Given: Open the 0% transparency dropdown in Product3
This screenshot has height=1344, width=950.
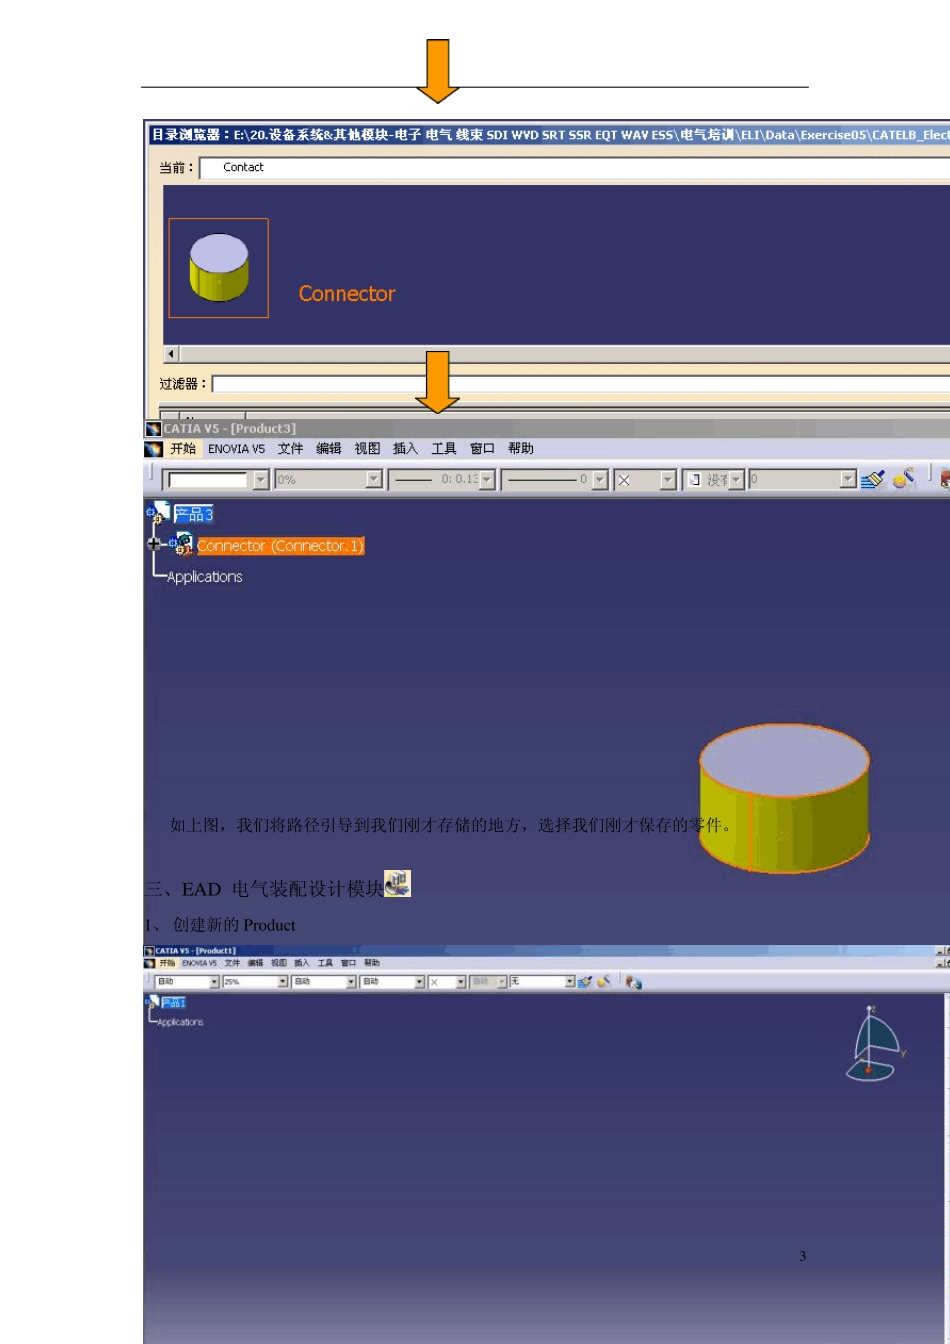Looking at the screenshot, I should click(374, 480).
